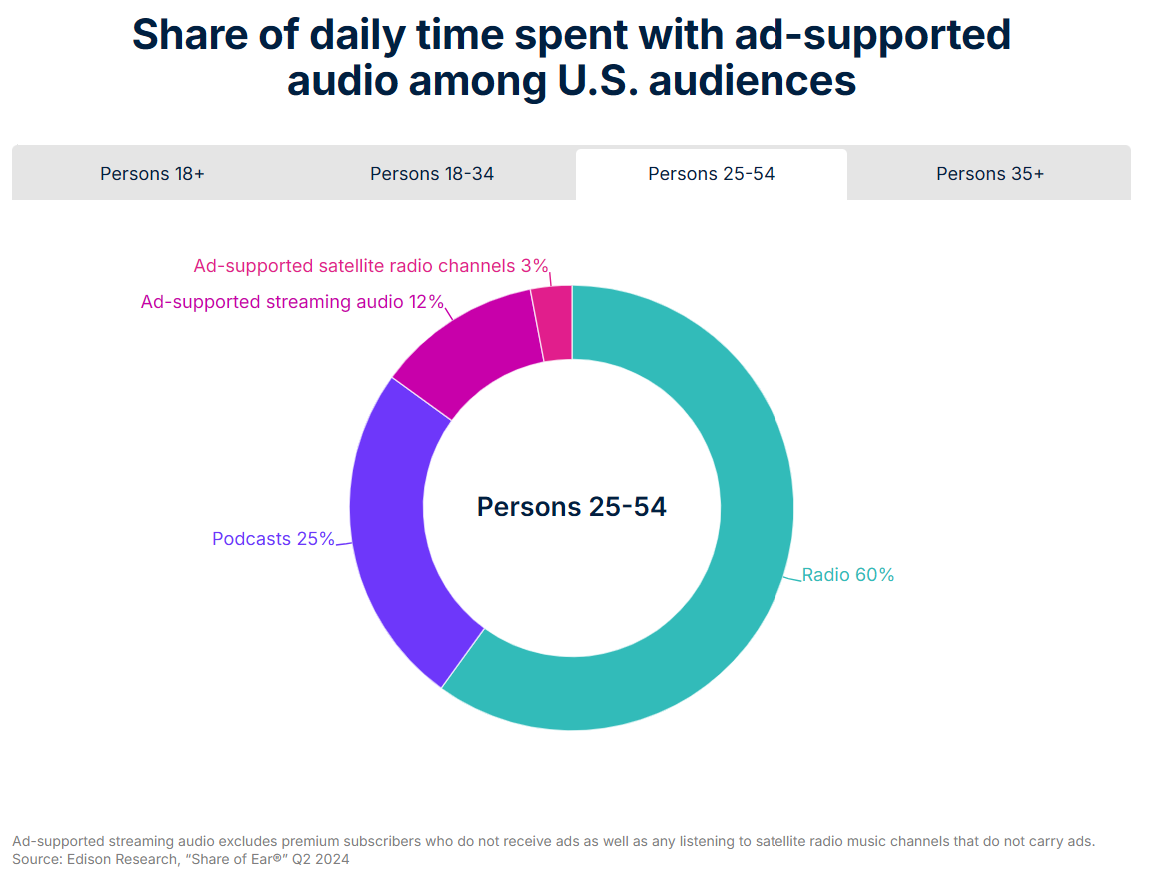
Task: Open the Persons 25-54 tab
Action: coord(711,174)
